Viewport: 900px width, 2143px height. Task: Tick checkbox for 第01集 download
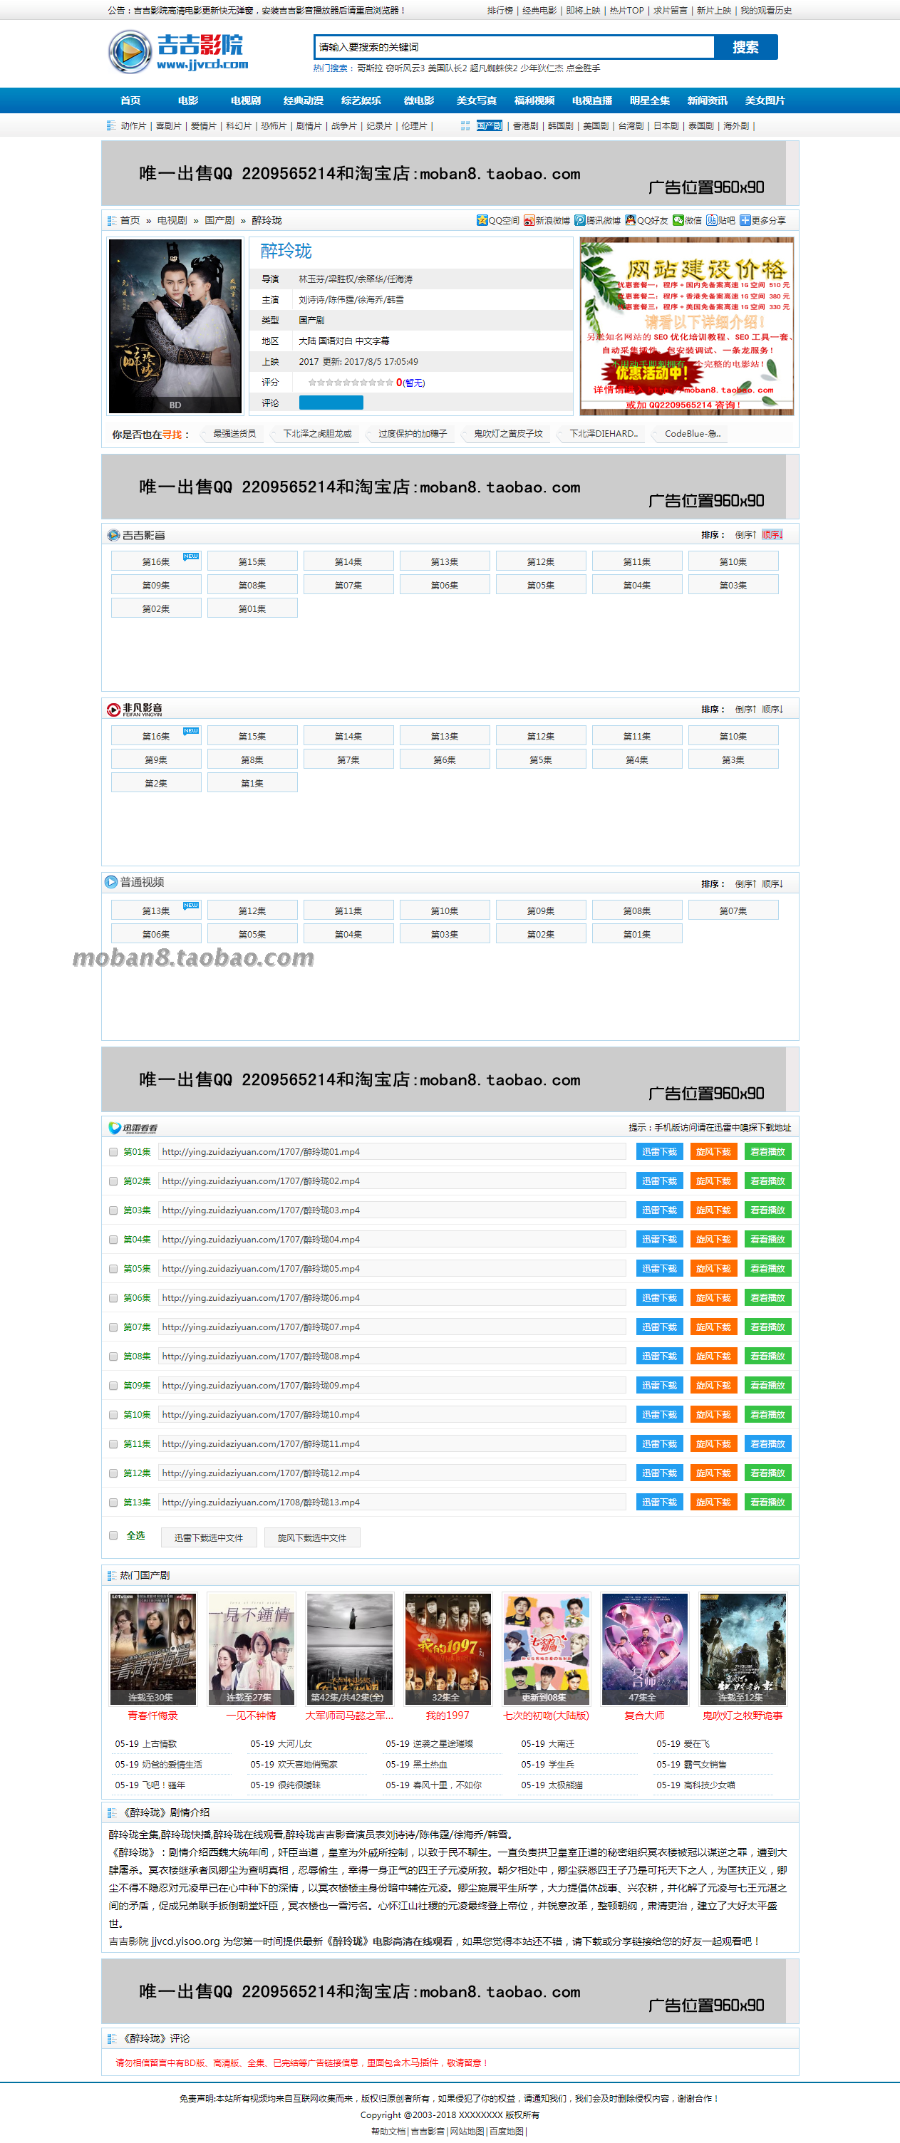pyautogui.click(x=113, y=1152)
